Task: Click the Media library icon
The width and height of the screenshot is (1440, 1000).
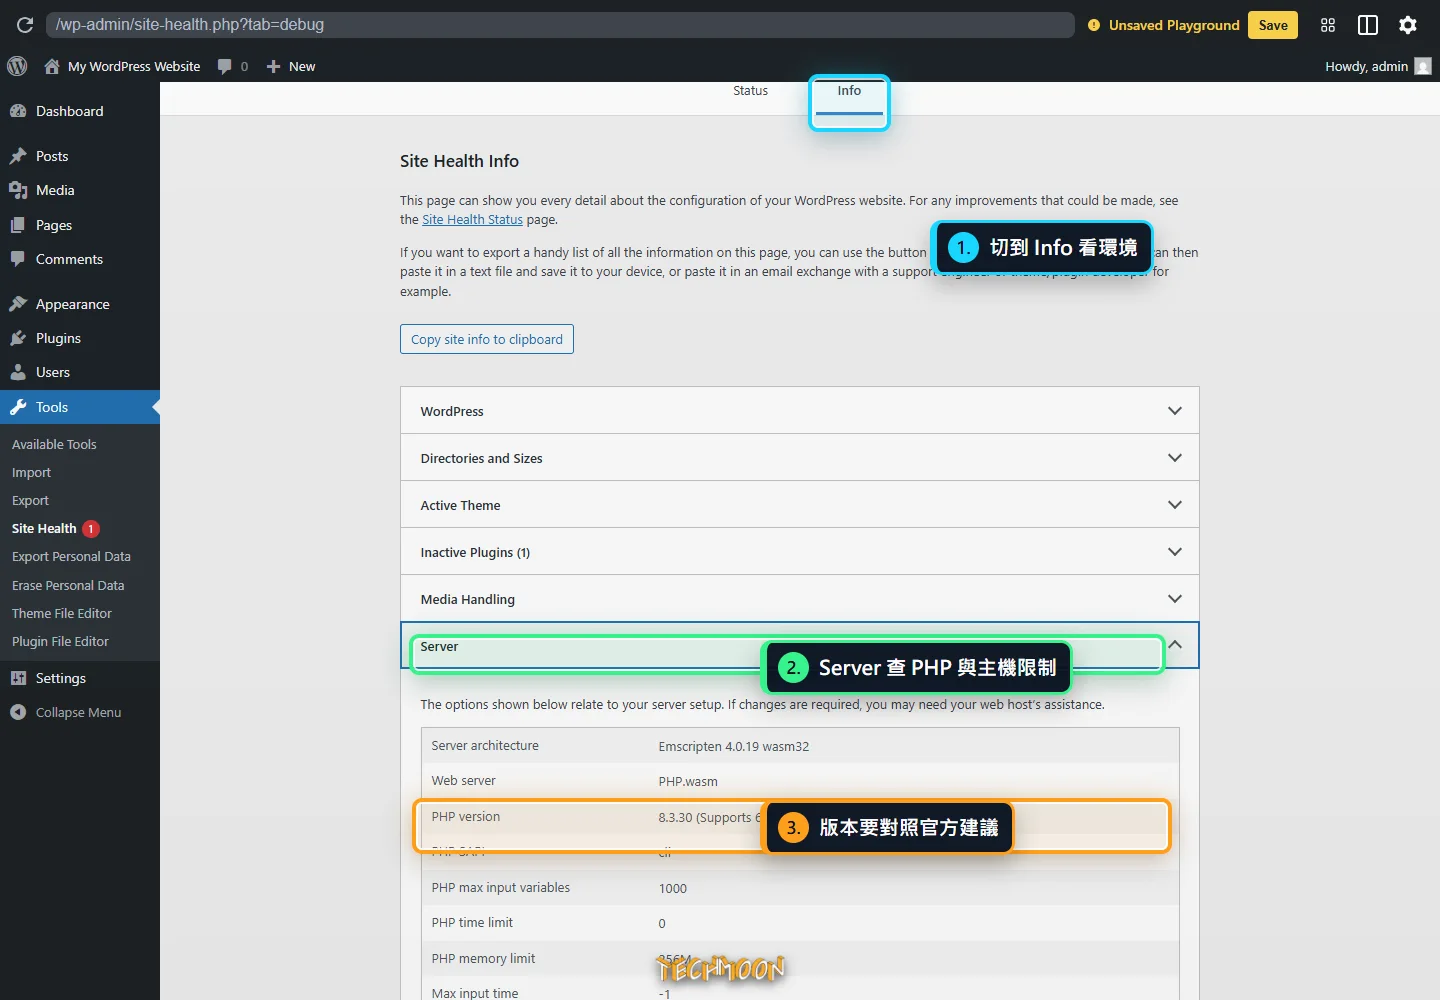Action: [x=18, y=190]
